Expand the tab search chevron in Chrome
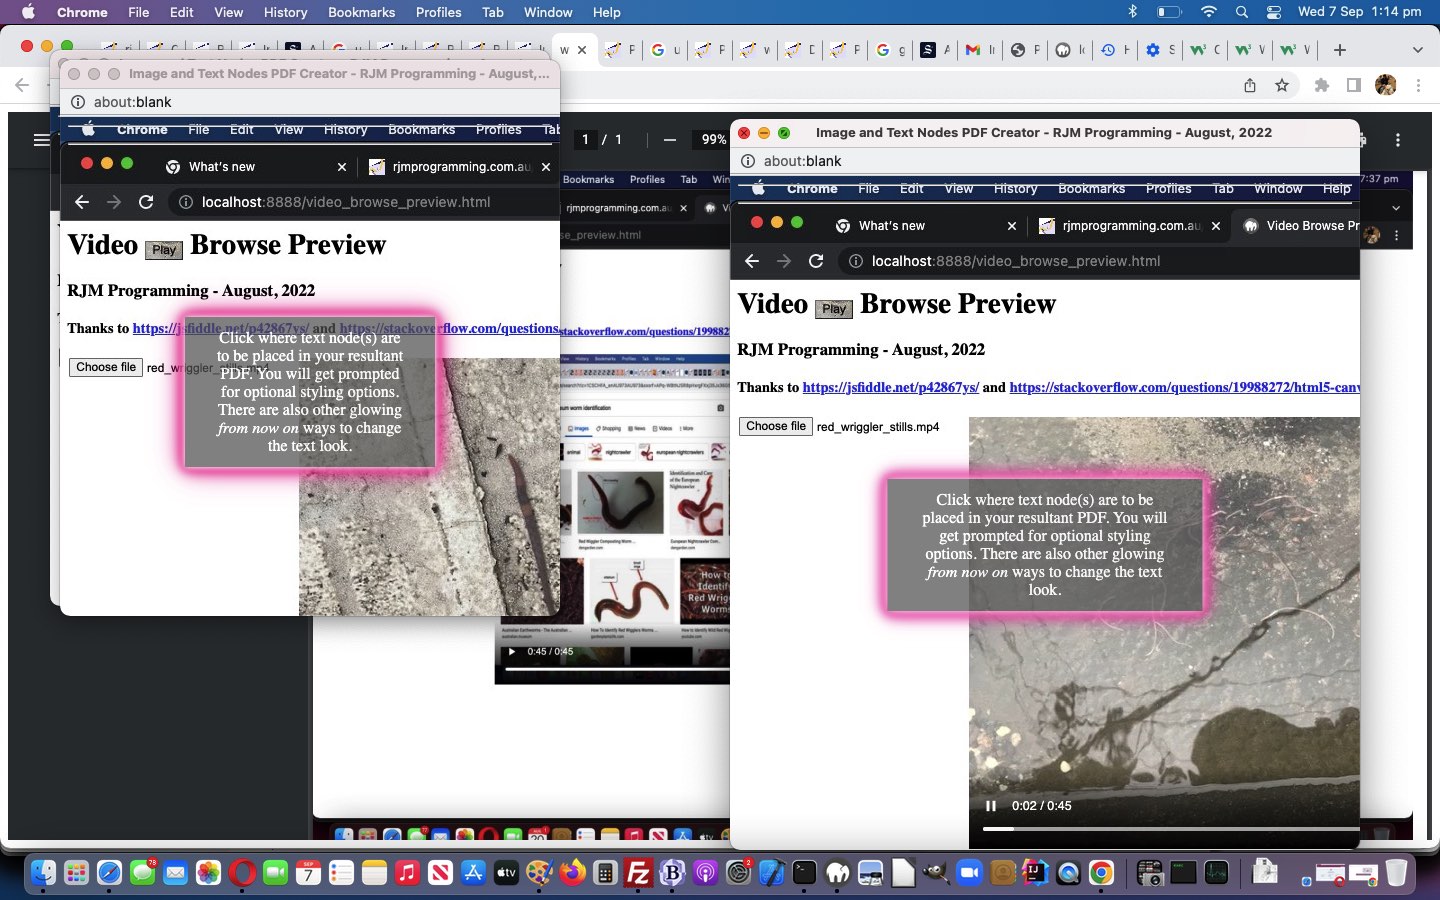Image resolution: width=1440 pixels, height=900 pixels. coord(1417,50)
